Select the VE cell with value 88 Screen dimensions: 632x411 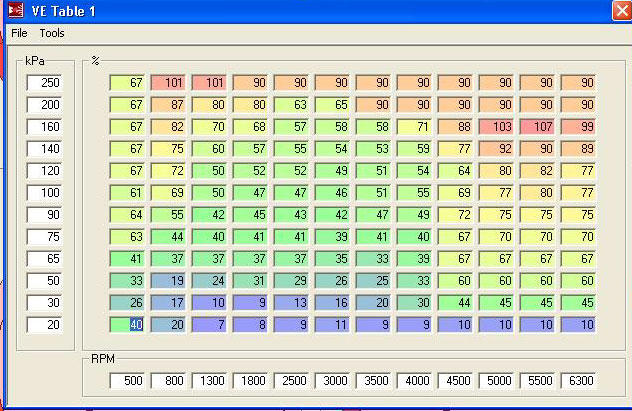(455, 127)
